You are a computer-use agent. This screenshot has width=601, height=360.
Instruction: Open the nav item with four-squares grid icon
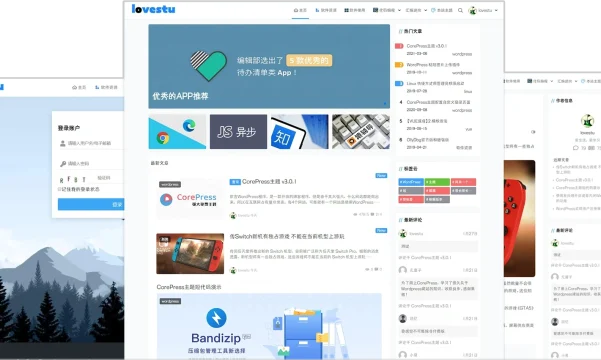tap(355, 10)
